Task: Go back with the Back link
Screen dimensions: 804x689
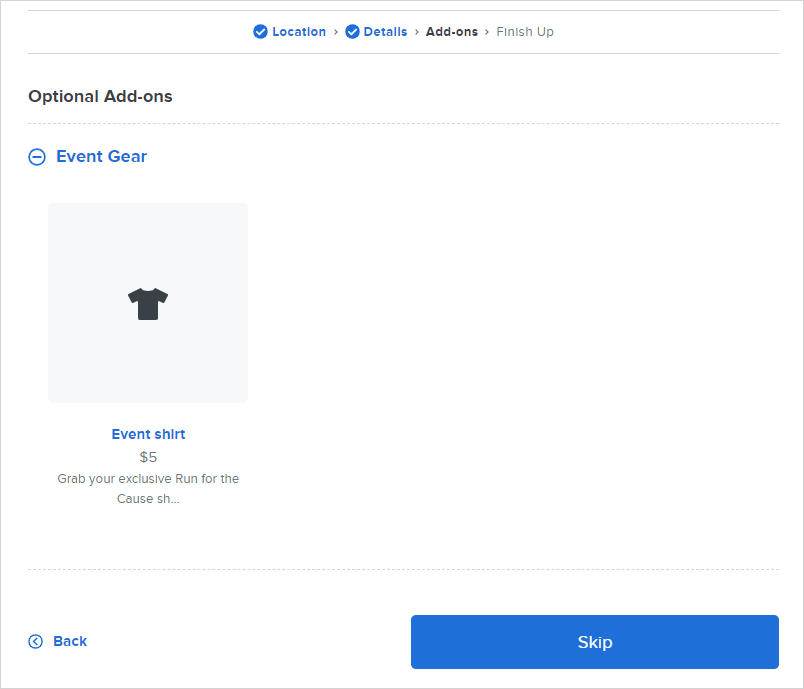Action: tap(70, 641)
